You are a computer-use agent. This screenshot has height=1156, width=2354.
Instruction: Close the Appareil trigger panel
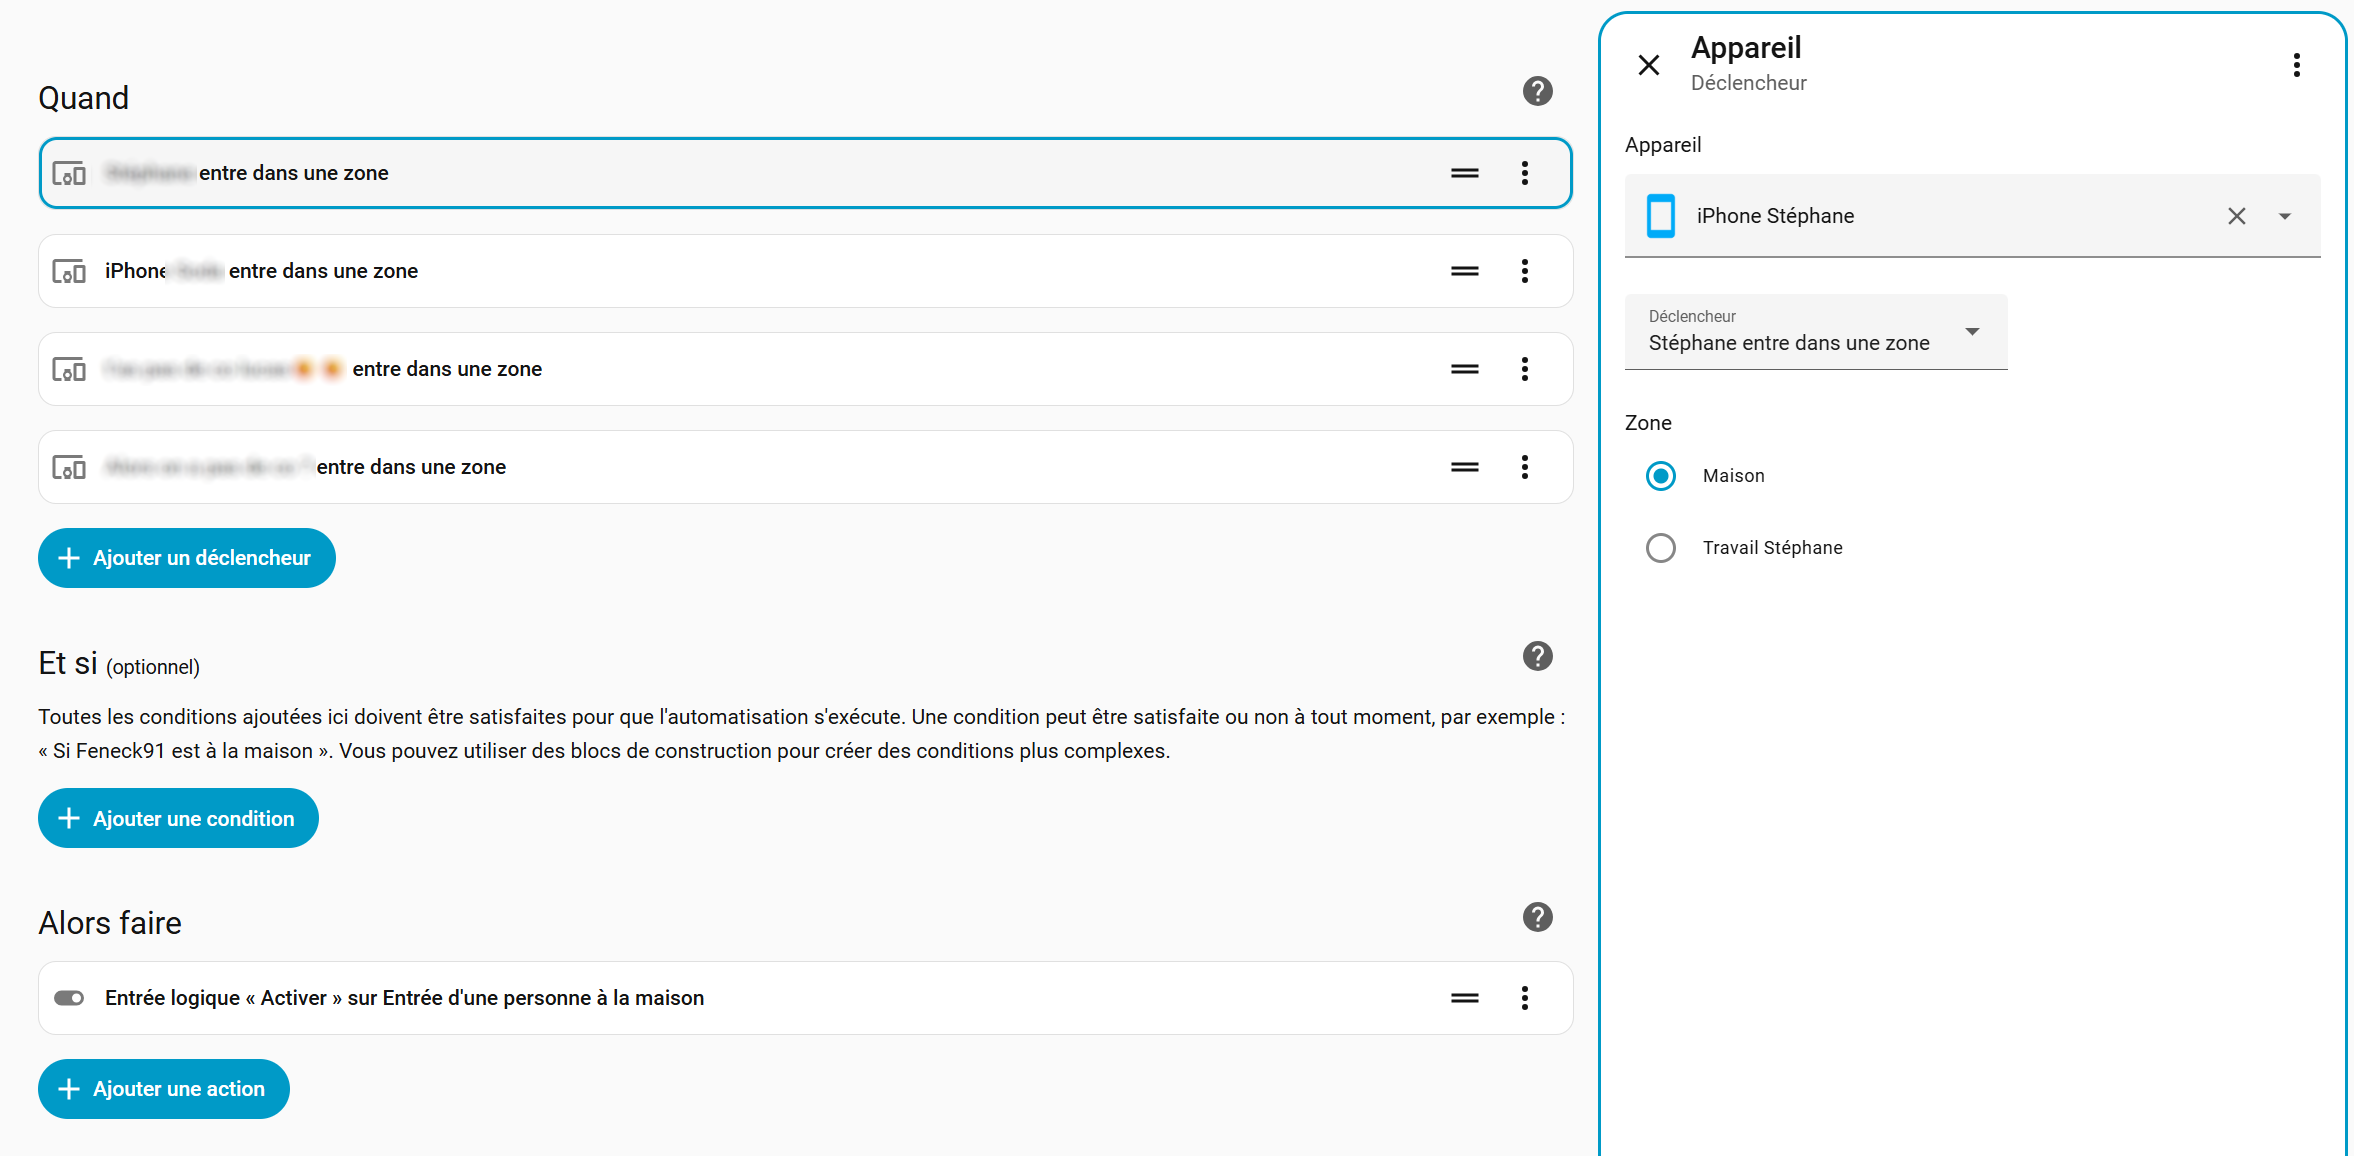[1649, 65]
